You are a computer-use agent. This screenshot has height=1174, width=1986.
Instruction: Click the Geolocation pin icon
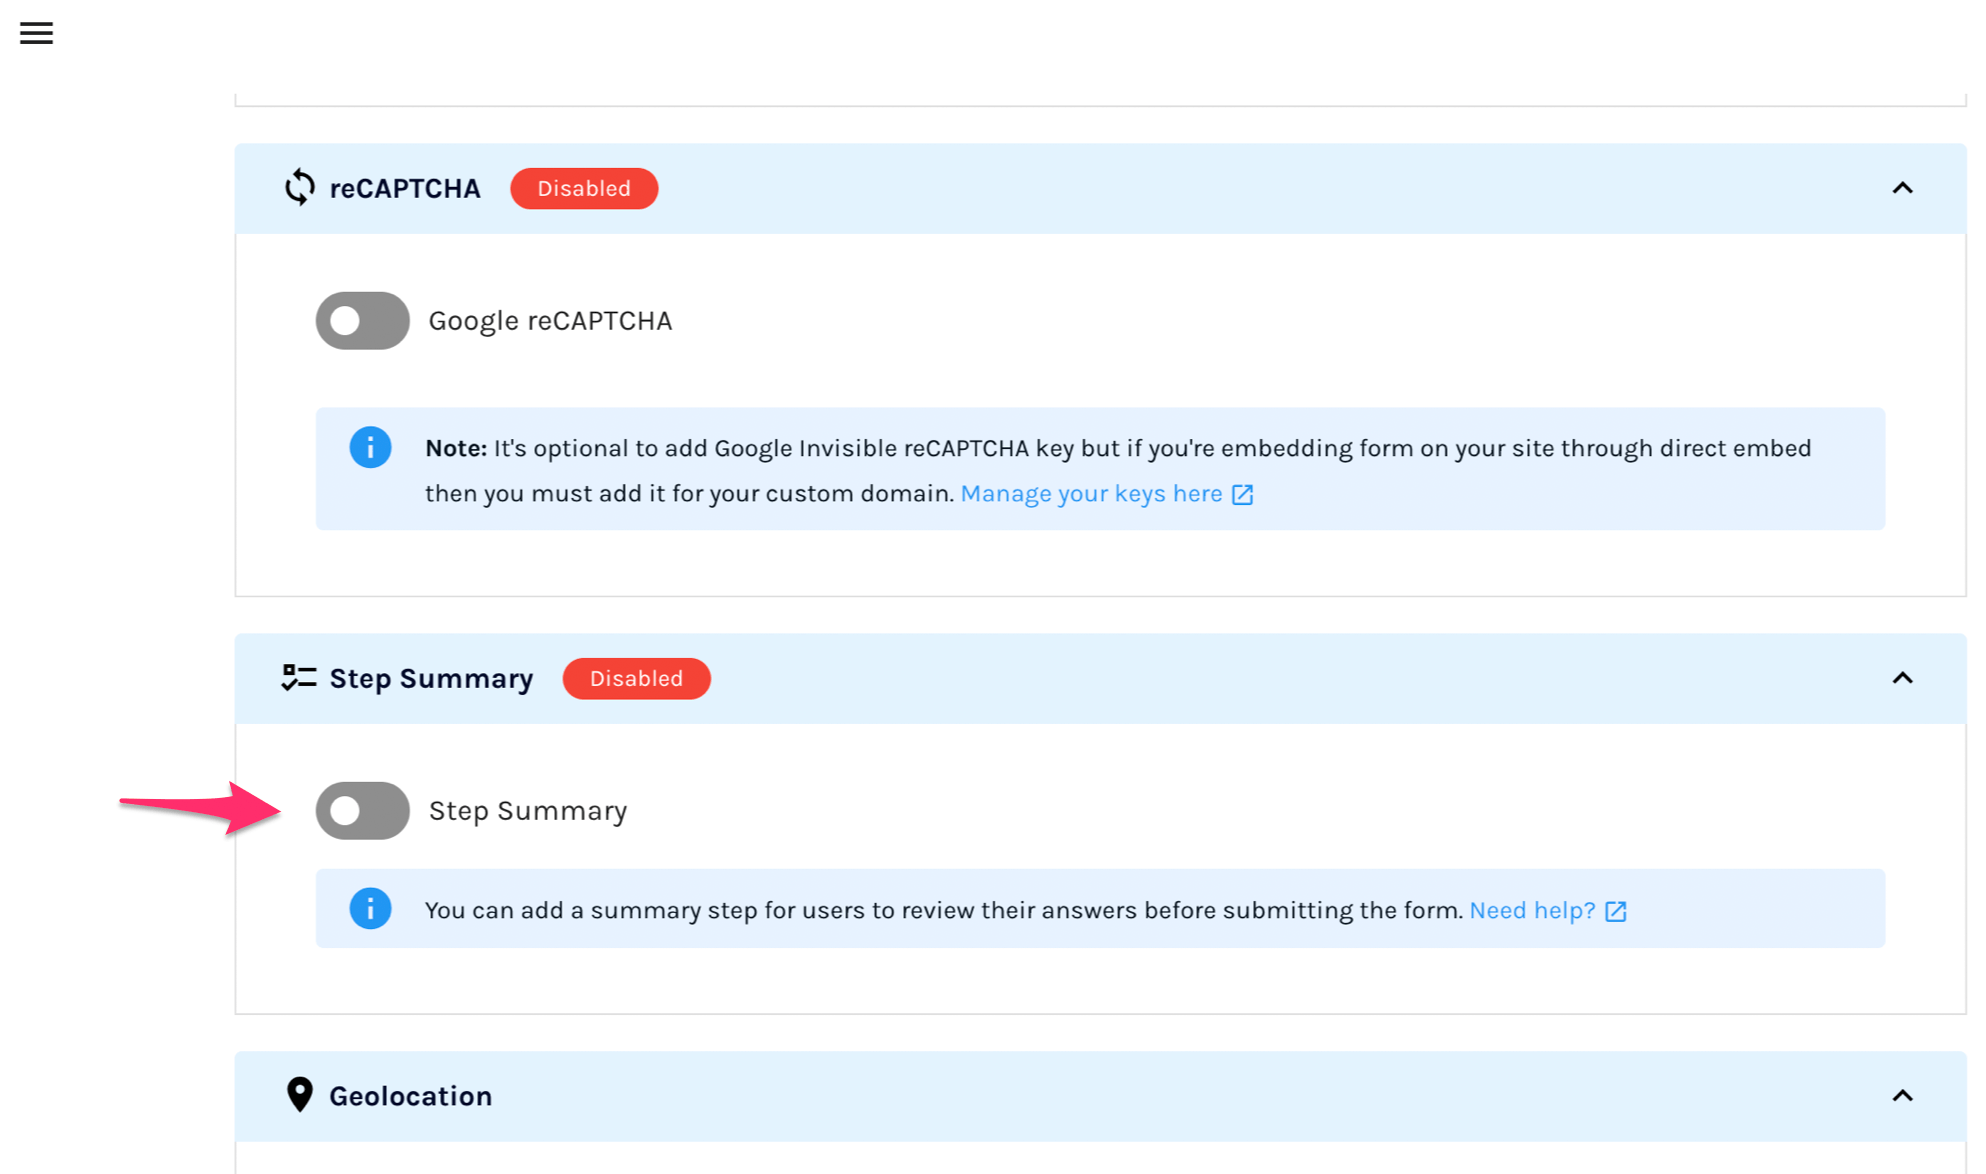299,1095
